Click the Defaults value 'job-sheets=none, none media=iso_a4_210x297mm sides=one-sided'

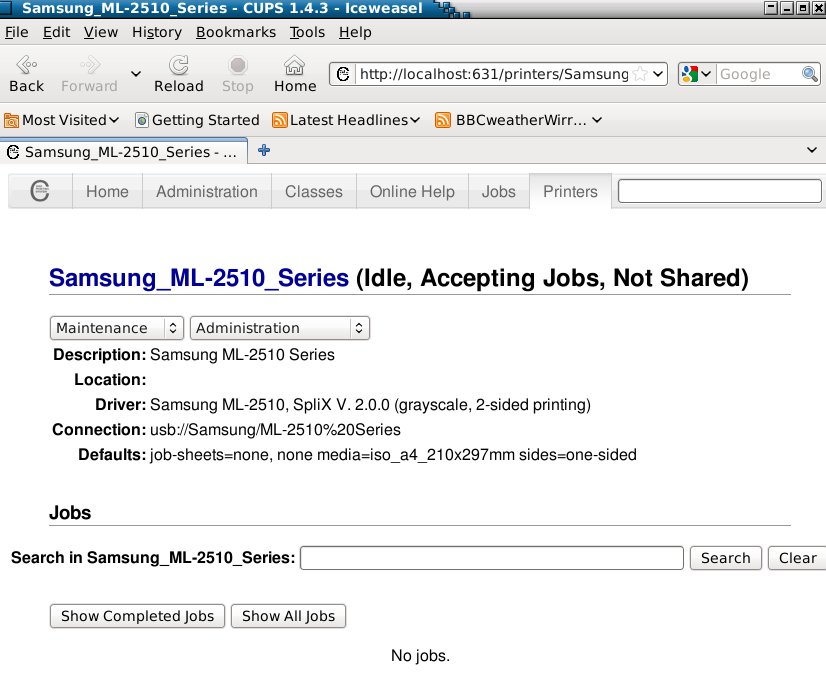393,454
